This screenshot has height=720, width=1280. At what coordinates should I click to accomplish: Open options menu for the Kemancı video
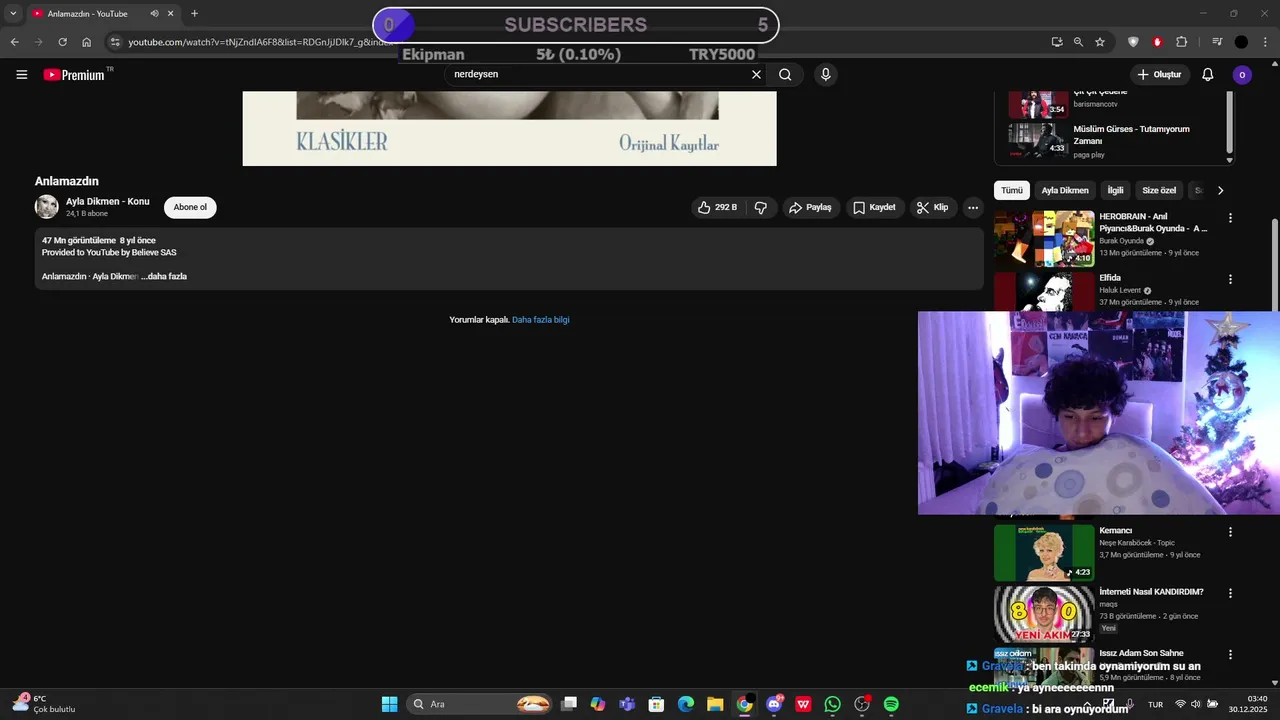click(x=1230, y=532)
